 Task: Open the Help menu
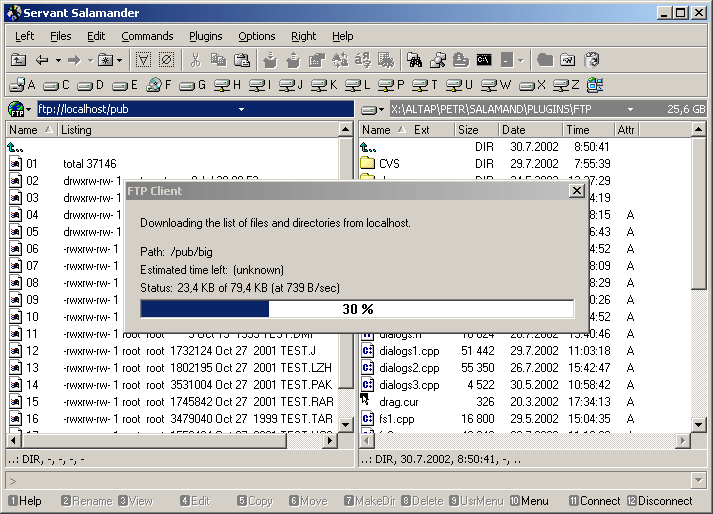pyautogui.click(x=342, y=36)
